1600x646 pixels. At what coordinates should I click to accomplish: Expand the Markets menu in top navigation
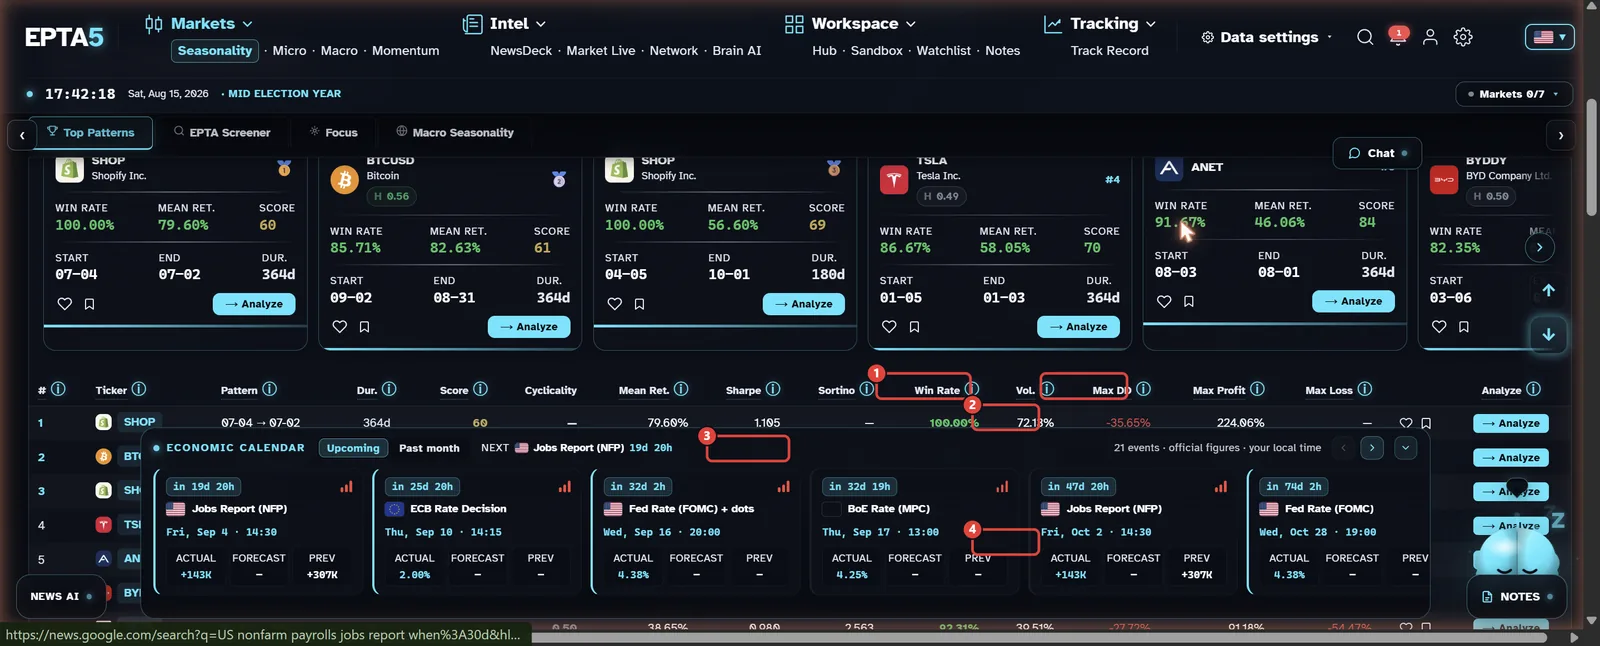point(198,23)
